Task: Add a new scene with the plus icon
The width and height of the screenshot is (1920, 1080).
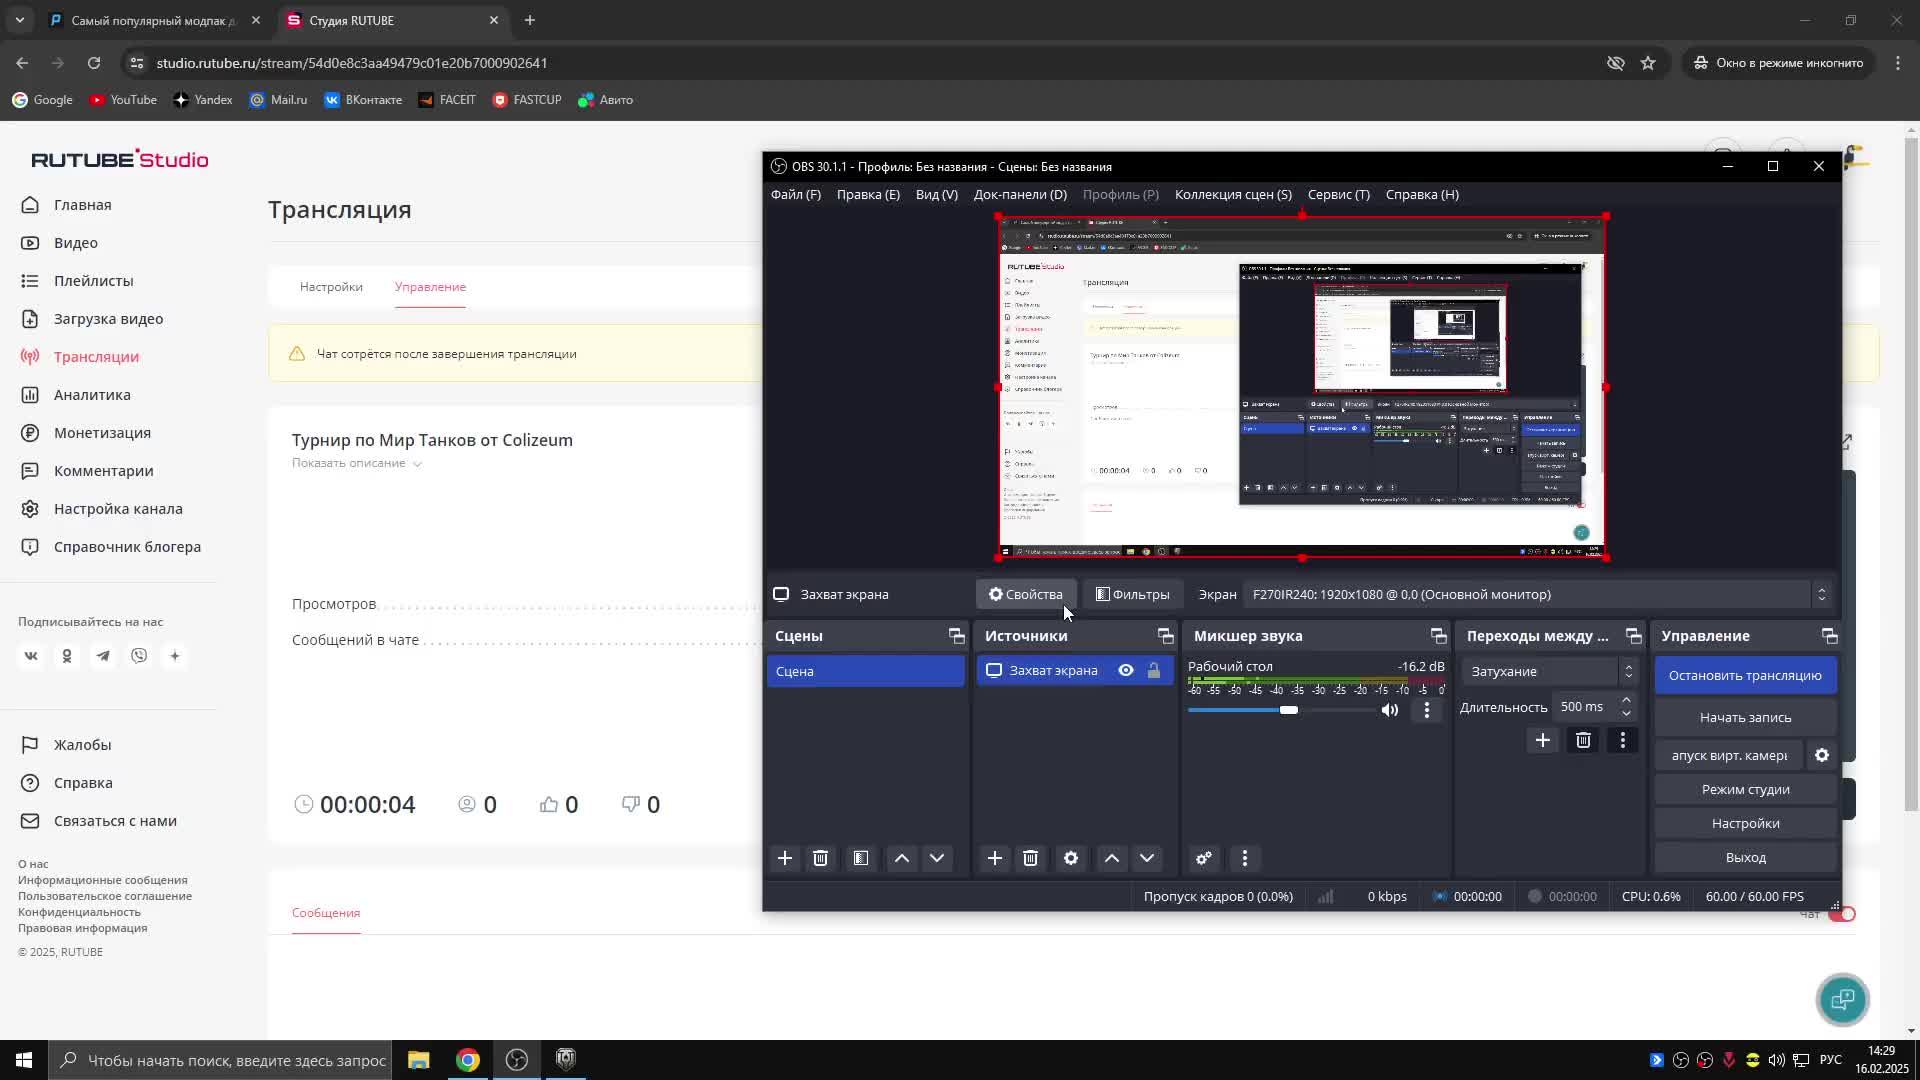Action: coord(786,858)
